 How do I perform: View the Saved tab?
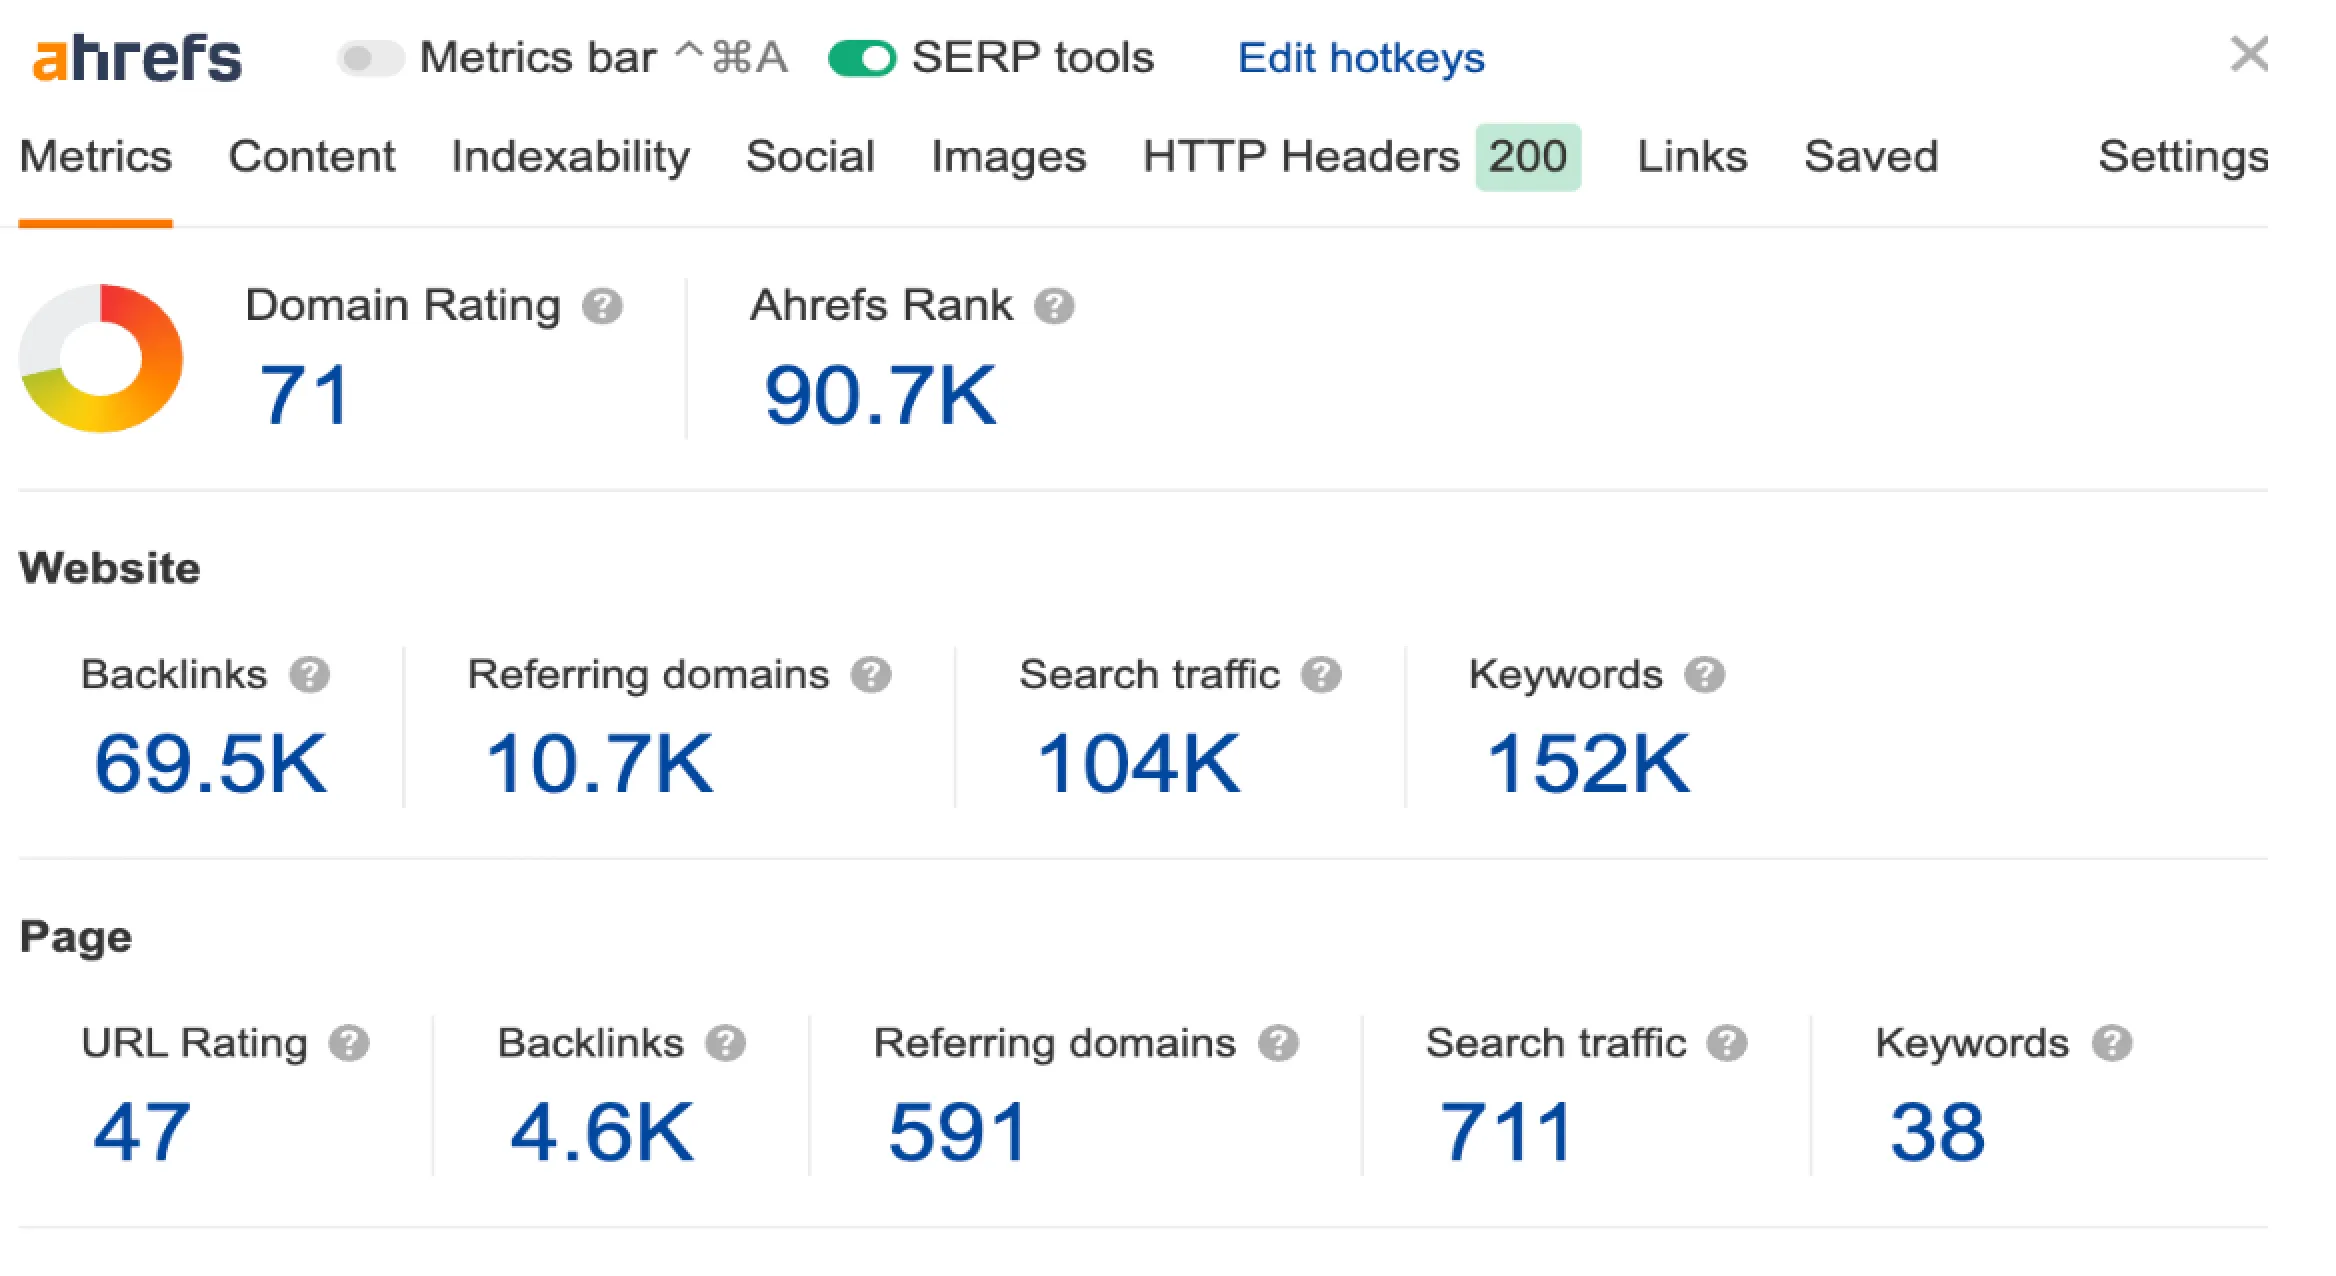(x=1871, y=157)
